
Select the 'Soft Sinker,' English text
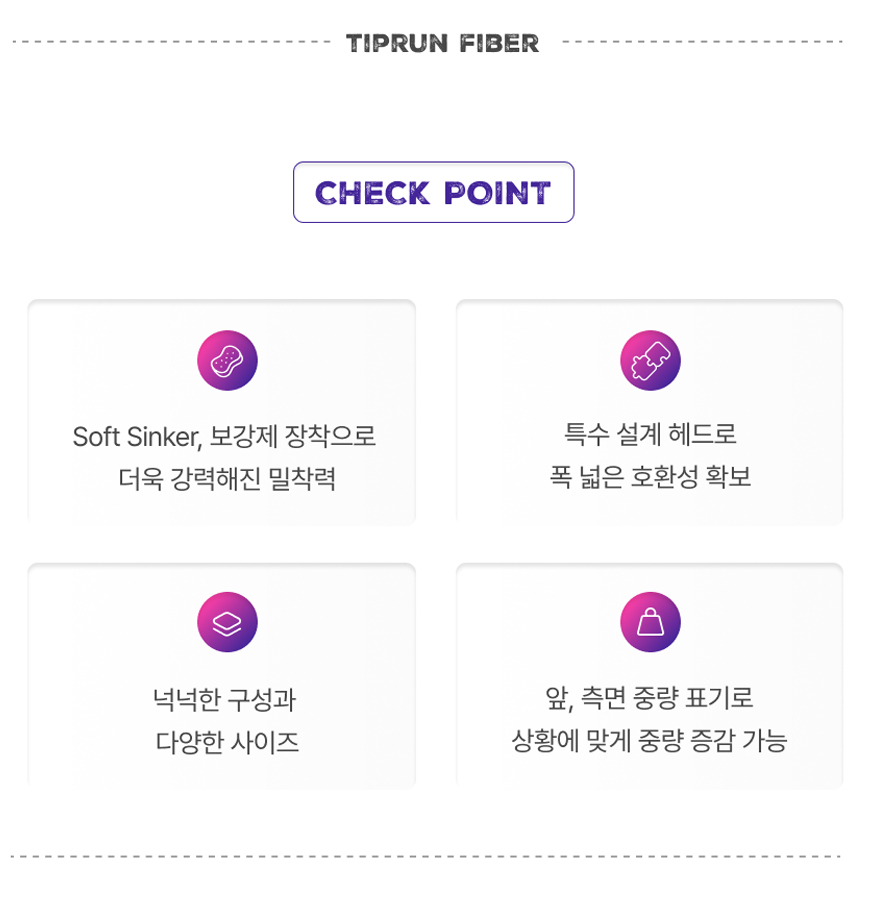coord(137,437)
